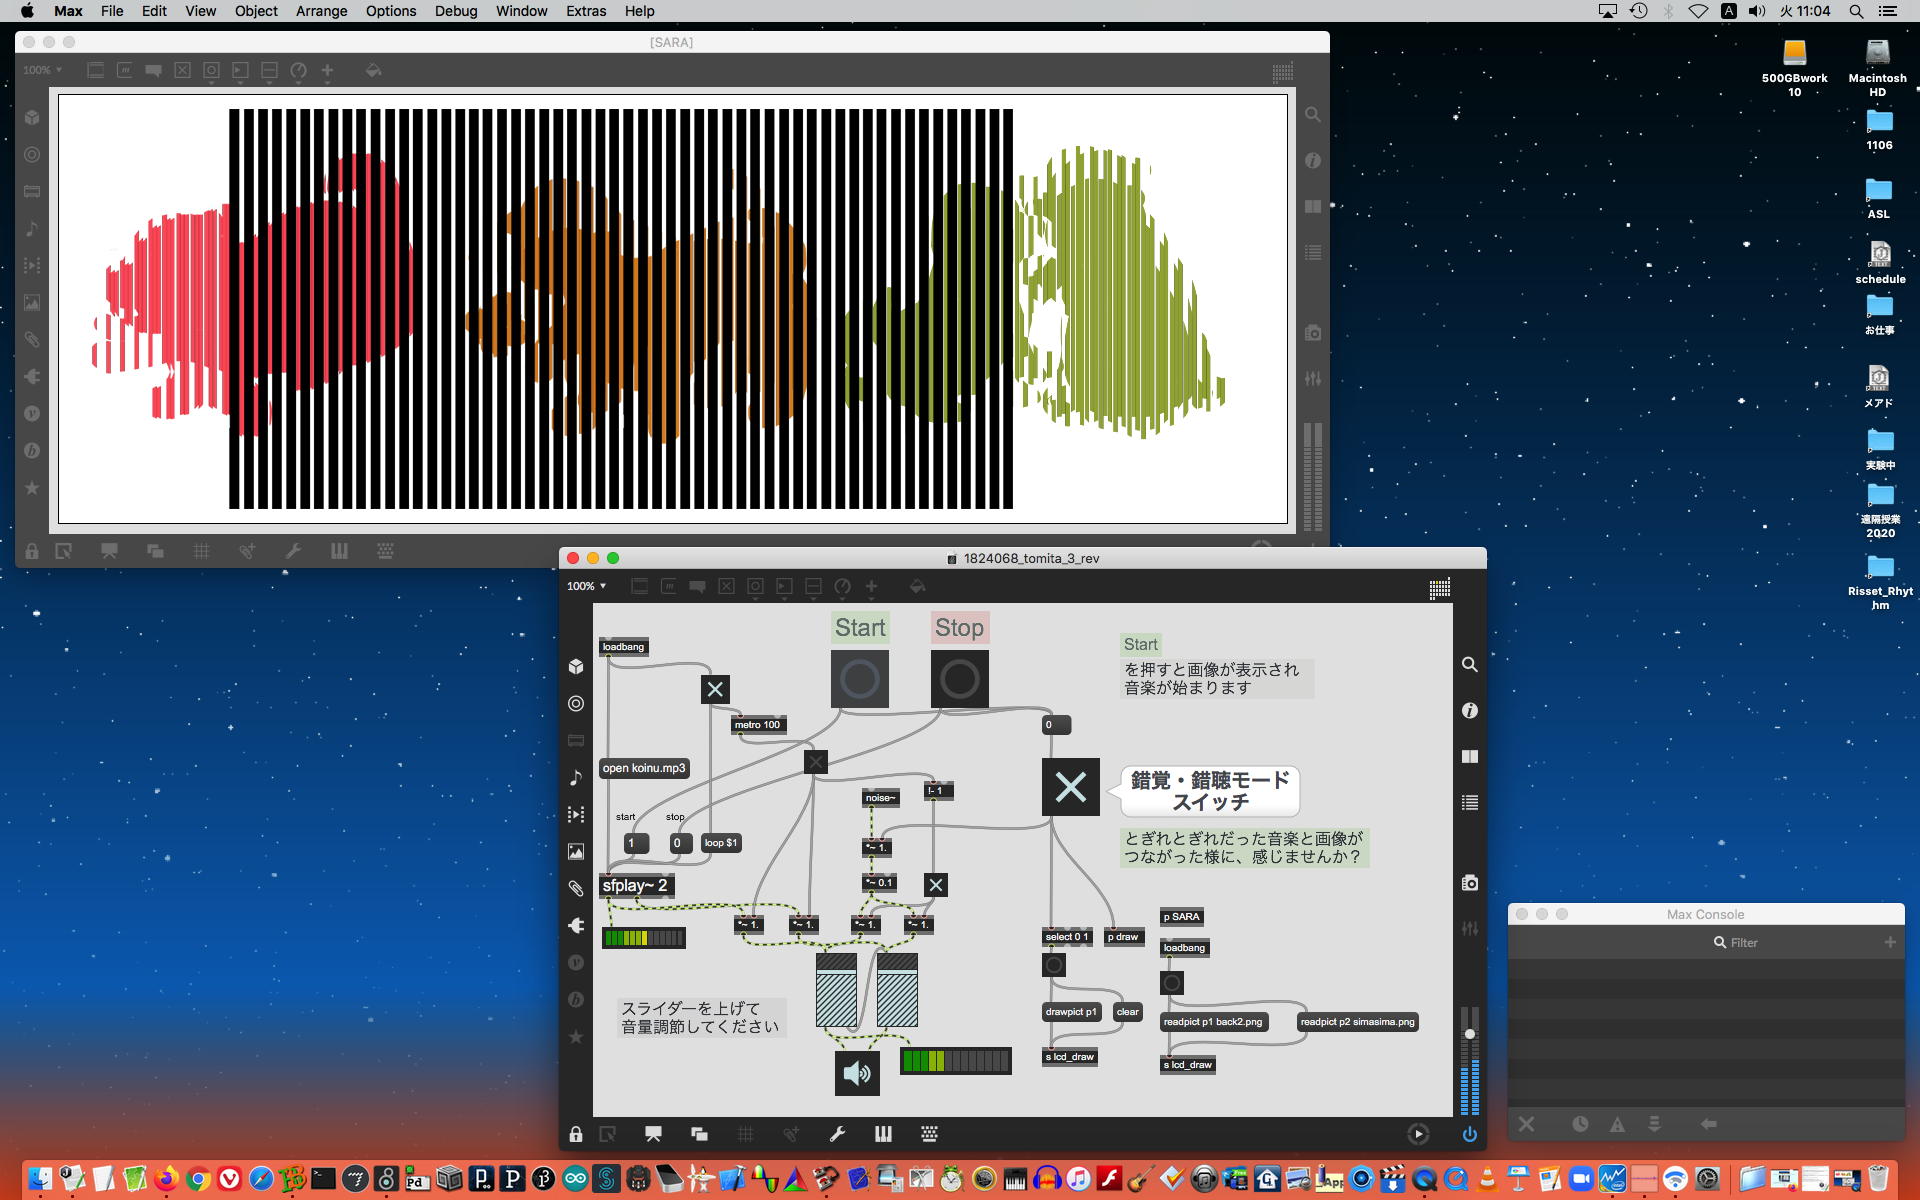Click the ezdac speaker icon
Viewport: 1920px width, 1200px height.
[857, 1073]
